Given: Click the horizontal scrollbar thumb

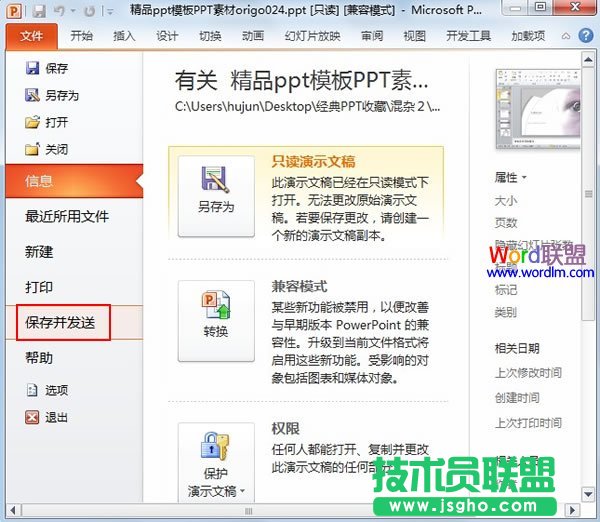Looking at the screenshot, I should 249,511.
